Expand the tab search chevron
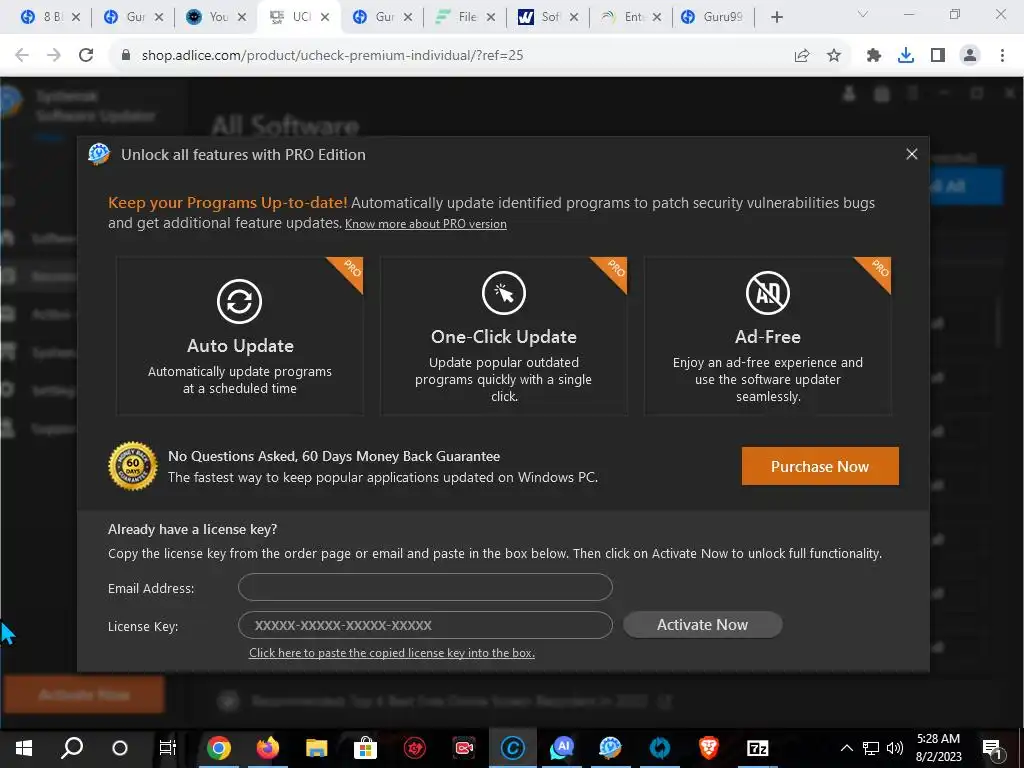 click(x=863, y=14)
